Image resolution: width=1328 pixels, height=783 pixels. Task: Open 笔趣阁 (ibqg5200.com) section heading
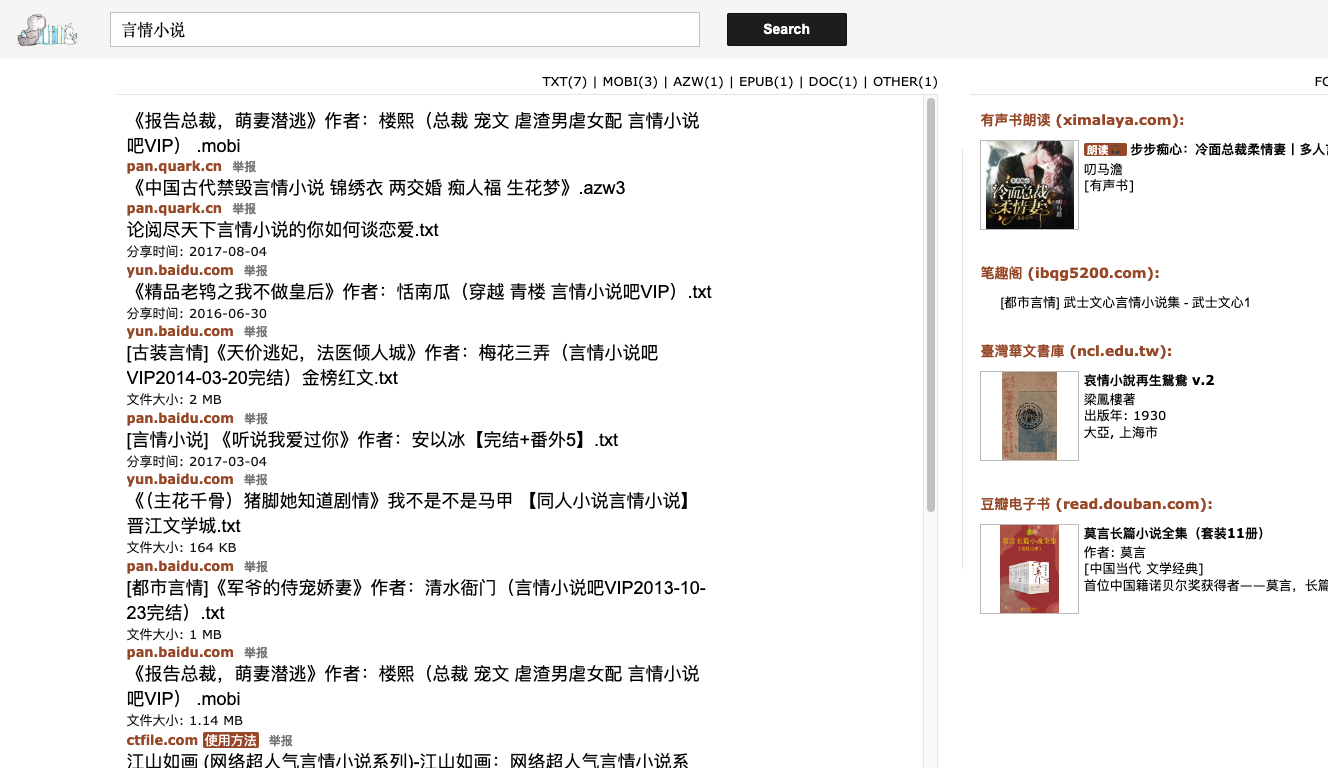click(x=1070, y=273)
